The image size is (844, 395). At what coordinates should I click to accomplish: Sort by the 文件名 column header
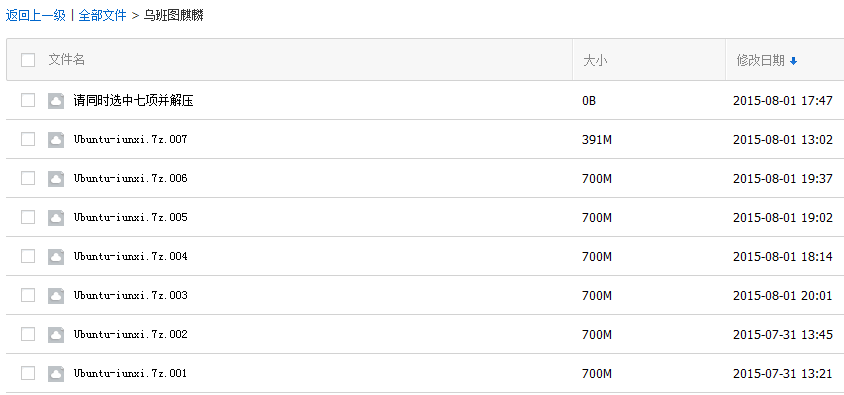click(x=67, y=60)
